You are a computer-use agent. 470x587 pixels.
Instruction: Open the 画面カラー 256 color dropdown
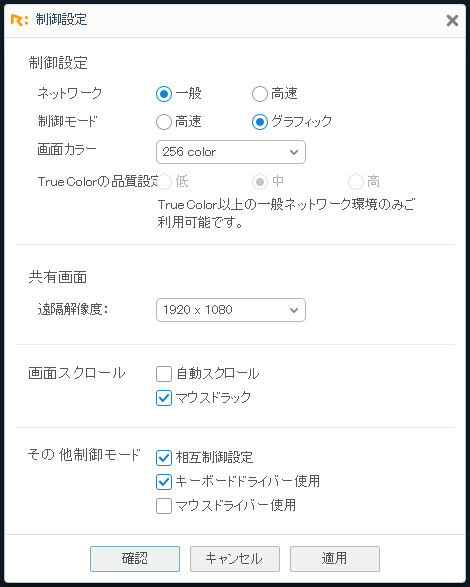(x=231, y=152)
